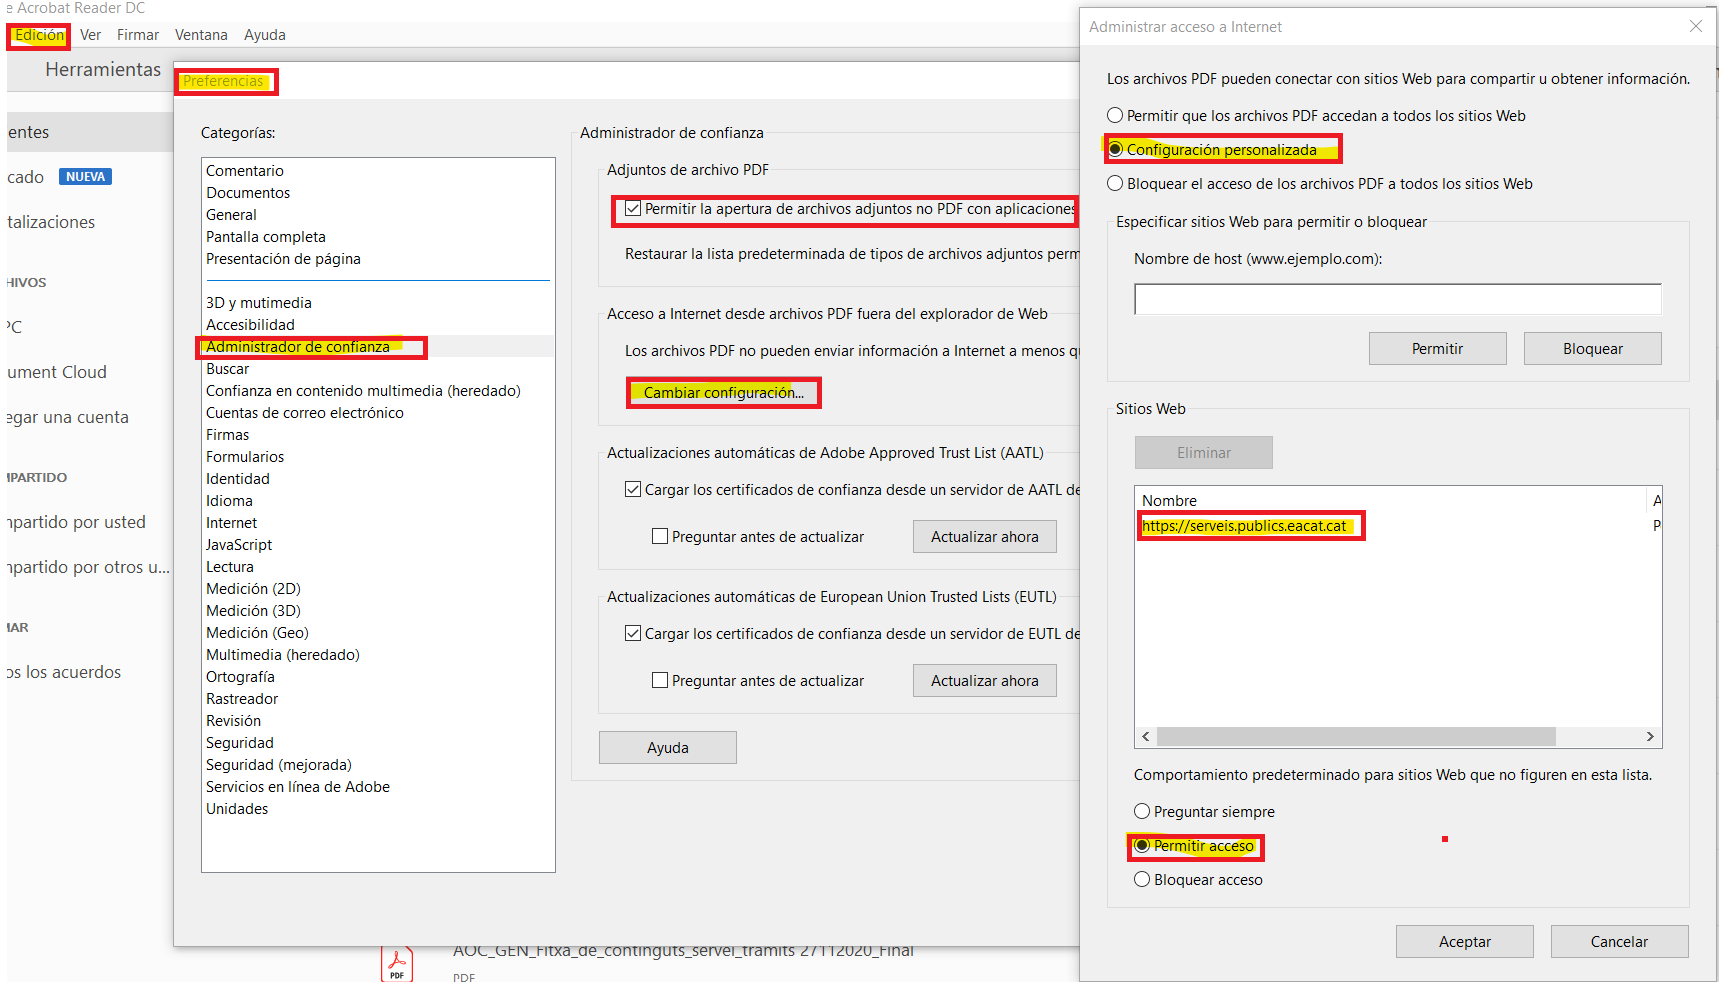The width and height of the screenshot is (1719, 982).
Task: Click the Herramientas tab
Action: (103, 69)
